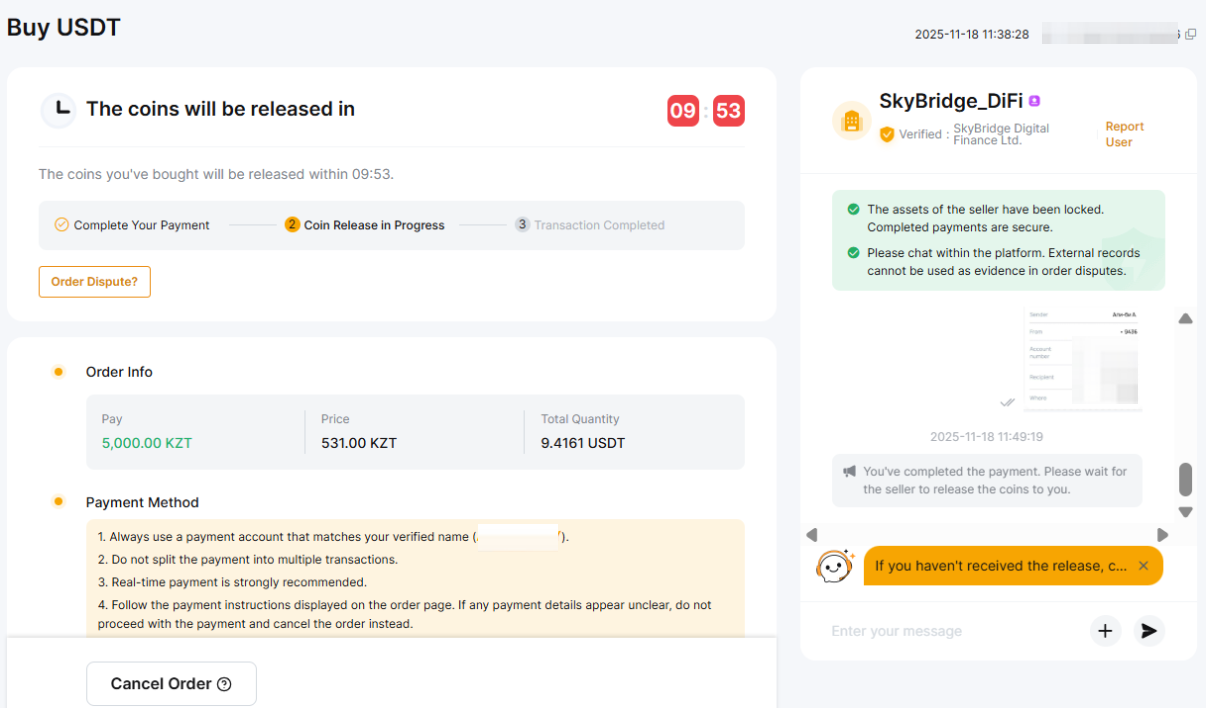The width and height of the screenshot is (1206, 714).
Task: Open the payment receipt image in chat
Action: pos(1084,359)
